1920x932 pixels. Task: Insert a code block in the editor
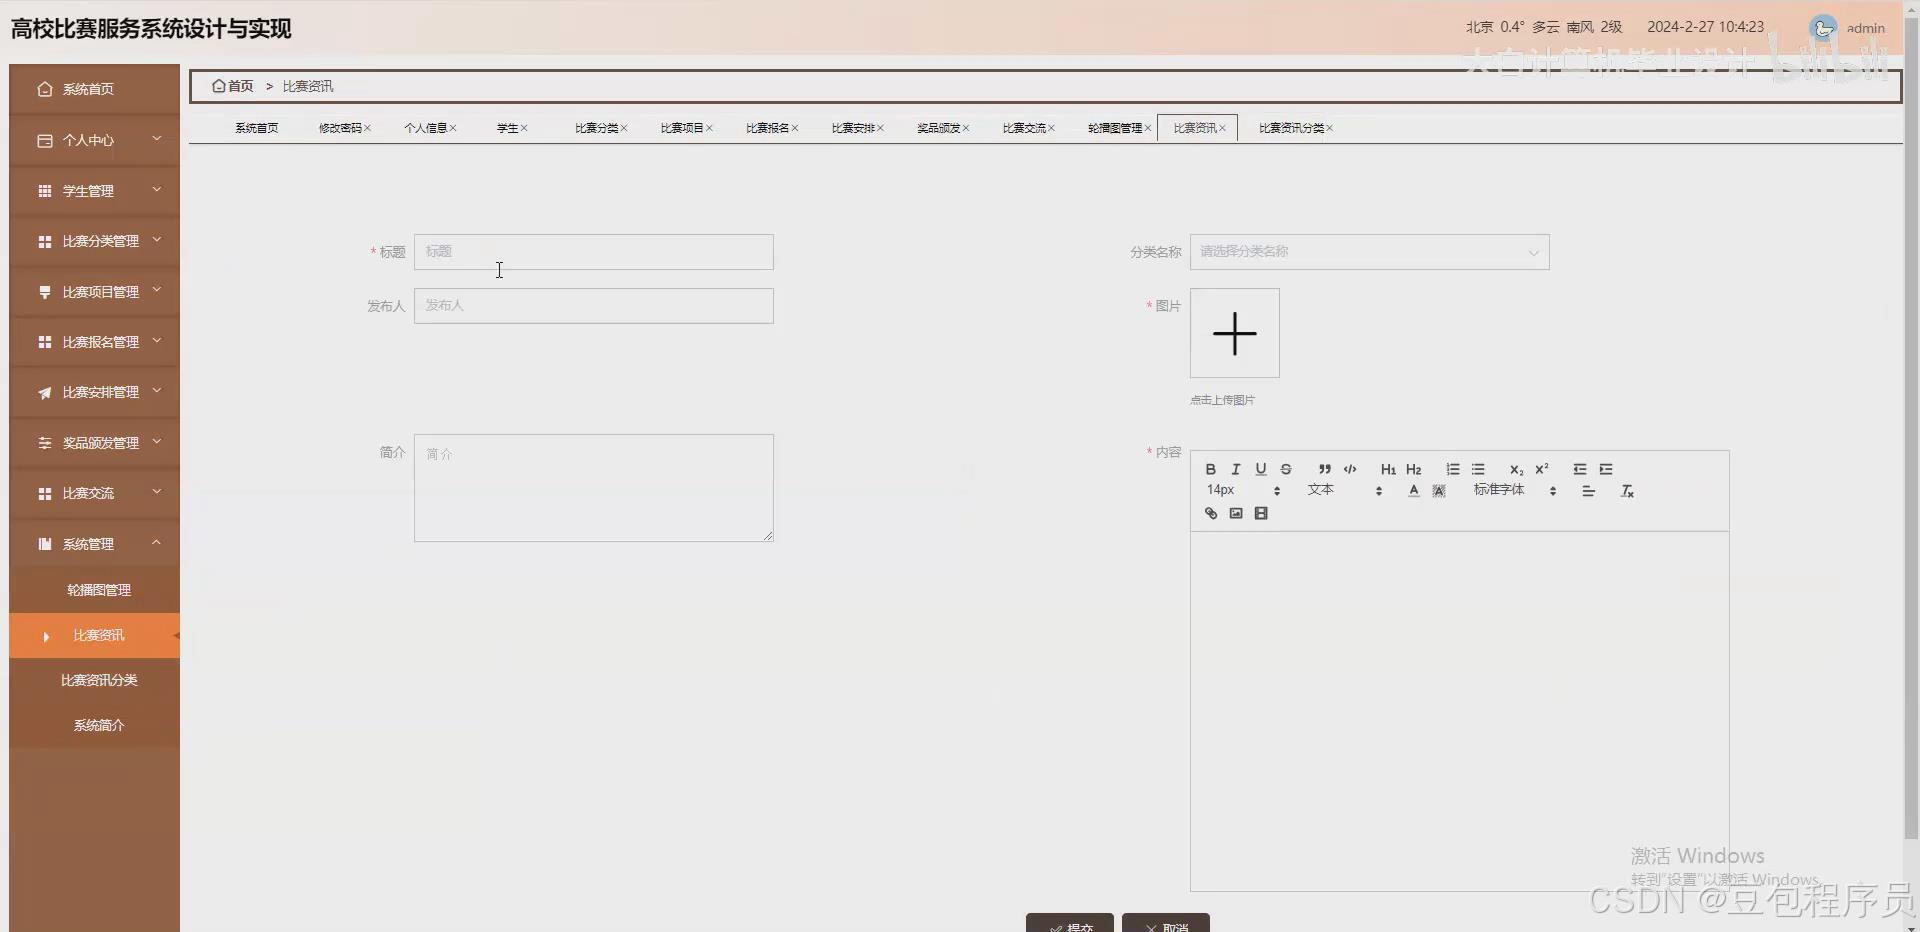pyautogui.click(x=1350, y=469)
